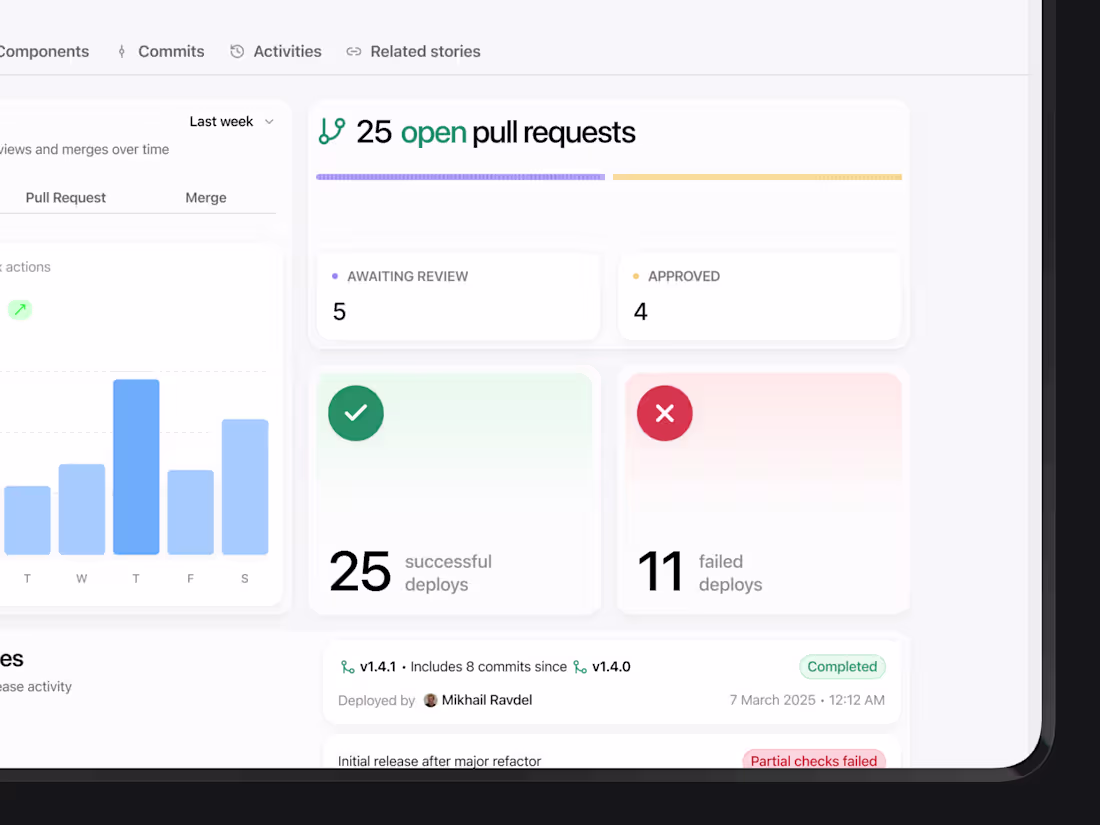Select the green checkmark deploy status icon

click(355, 413)
